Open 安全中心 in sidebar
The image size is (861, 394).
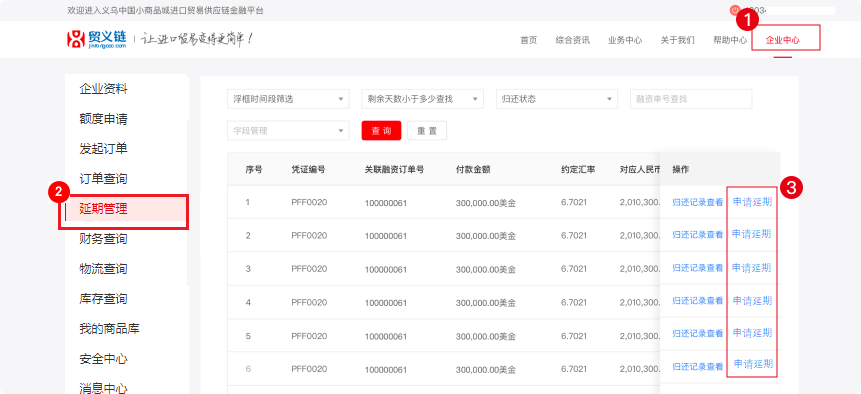[x=103, y=359]
